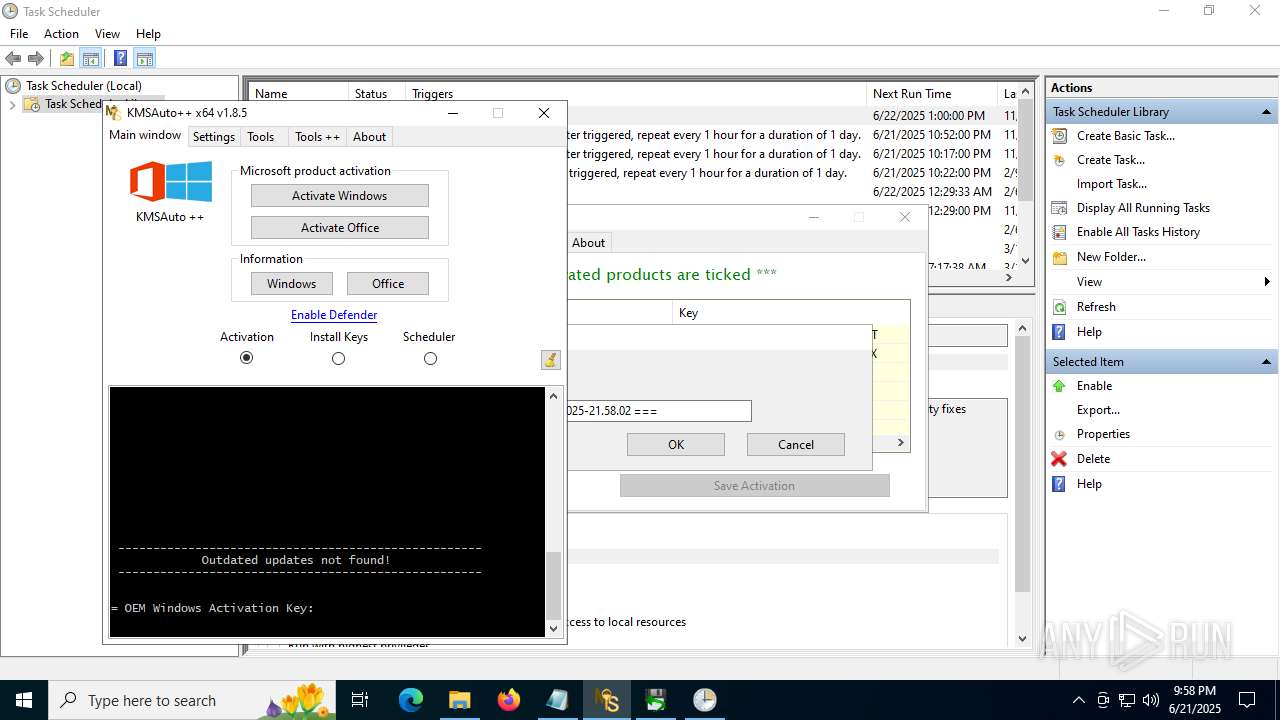Show hidden system tray icons
The width and height of the screenshot is (1280, 720).
pyautogui.click(x=1079, y=700)
